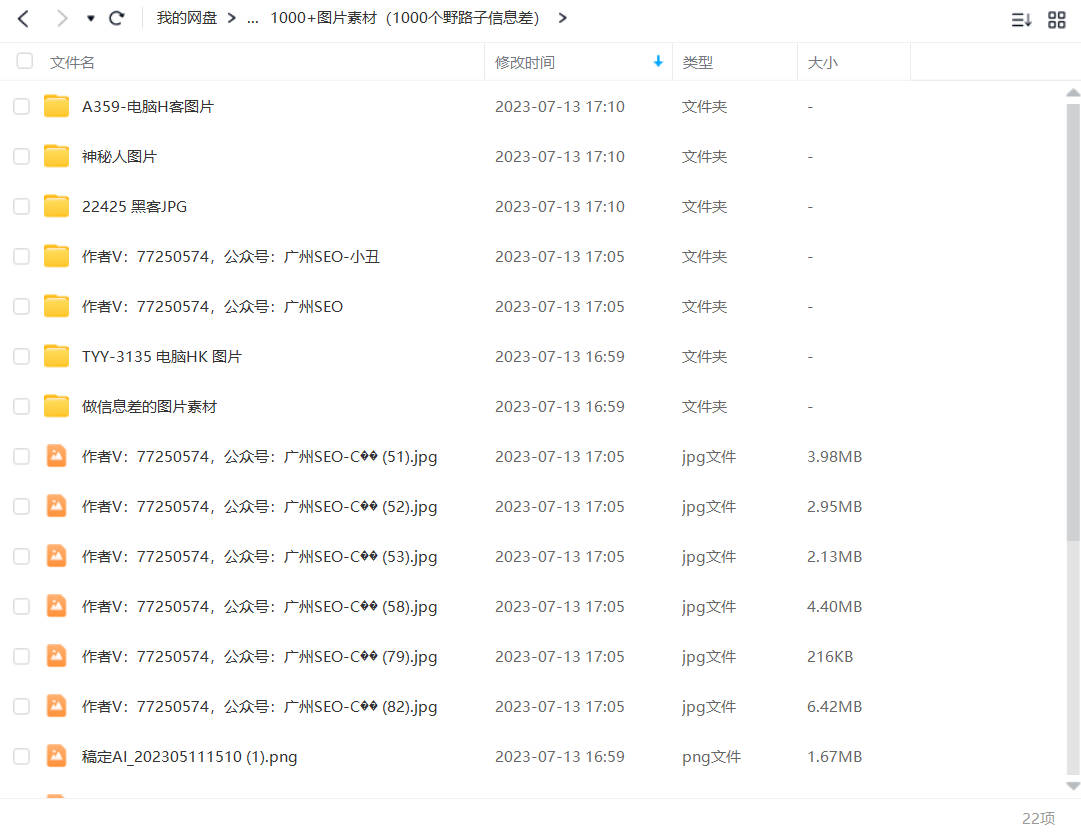The image size is (1081, 837).
Task: Click the image icon of (79).jpg
Action: pos(57,656)
